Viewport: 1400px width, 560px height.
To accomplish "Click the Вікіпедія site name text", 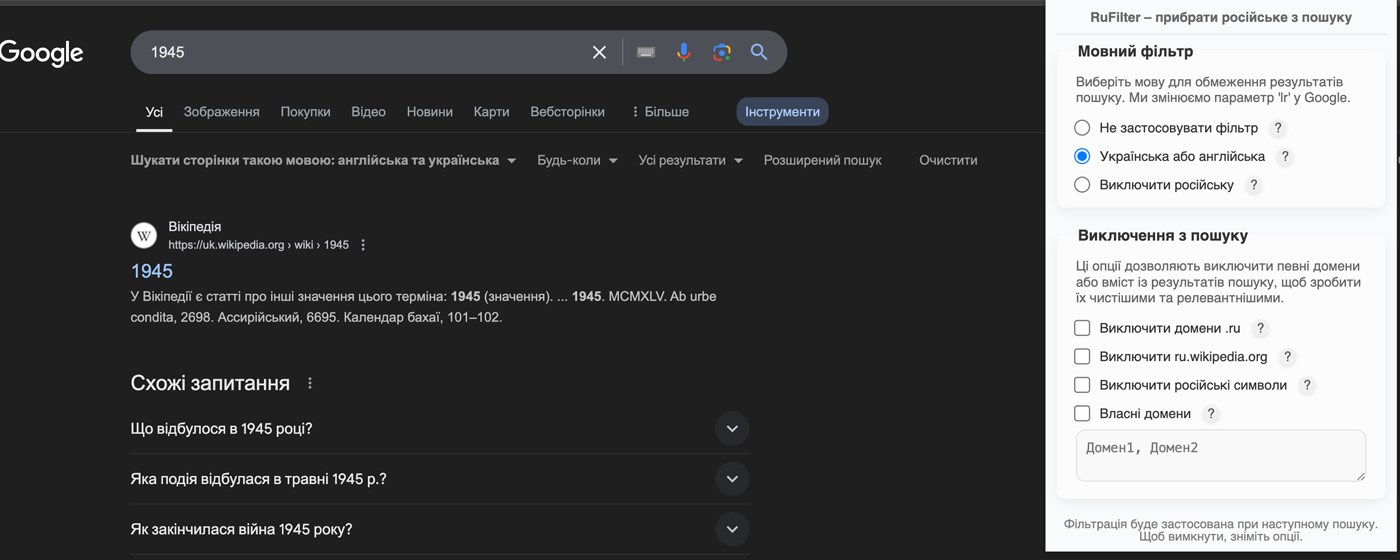I will [x=194, y=227].
